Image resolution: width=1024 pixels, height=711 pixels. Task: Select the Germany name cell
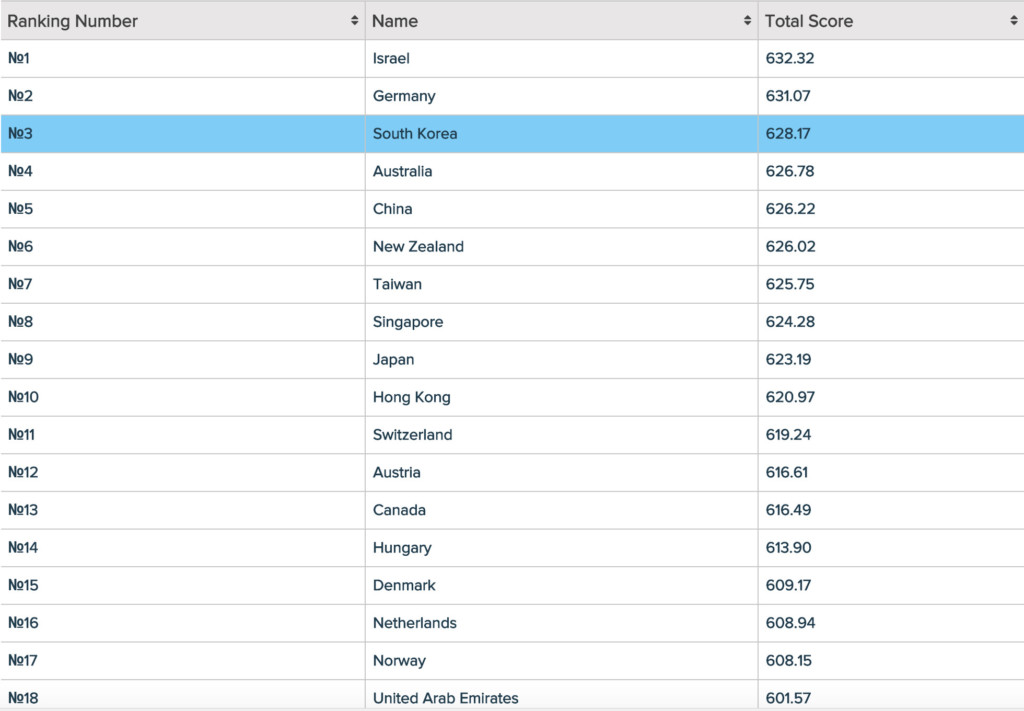click(404, 97)
